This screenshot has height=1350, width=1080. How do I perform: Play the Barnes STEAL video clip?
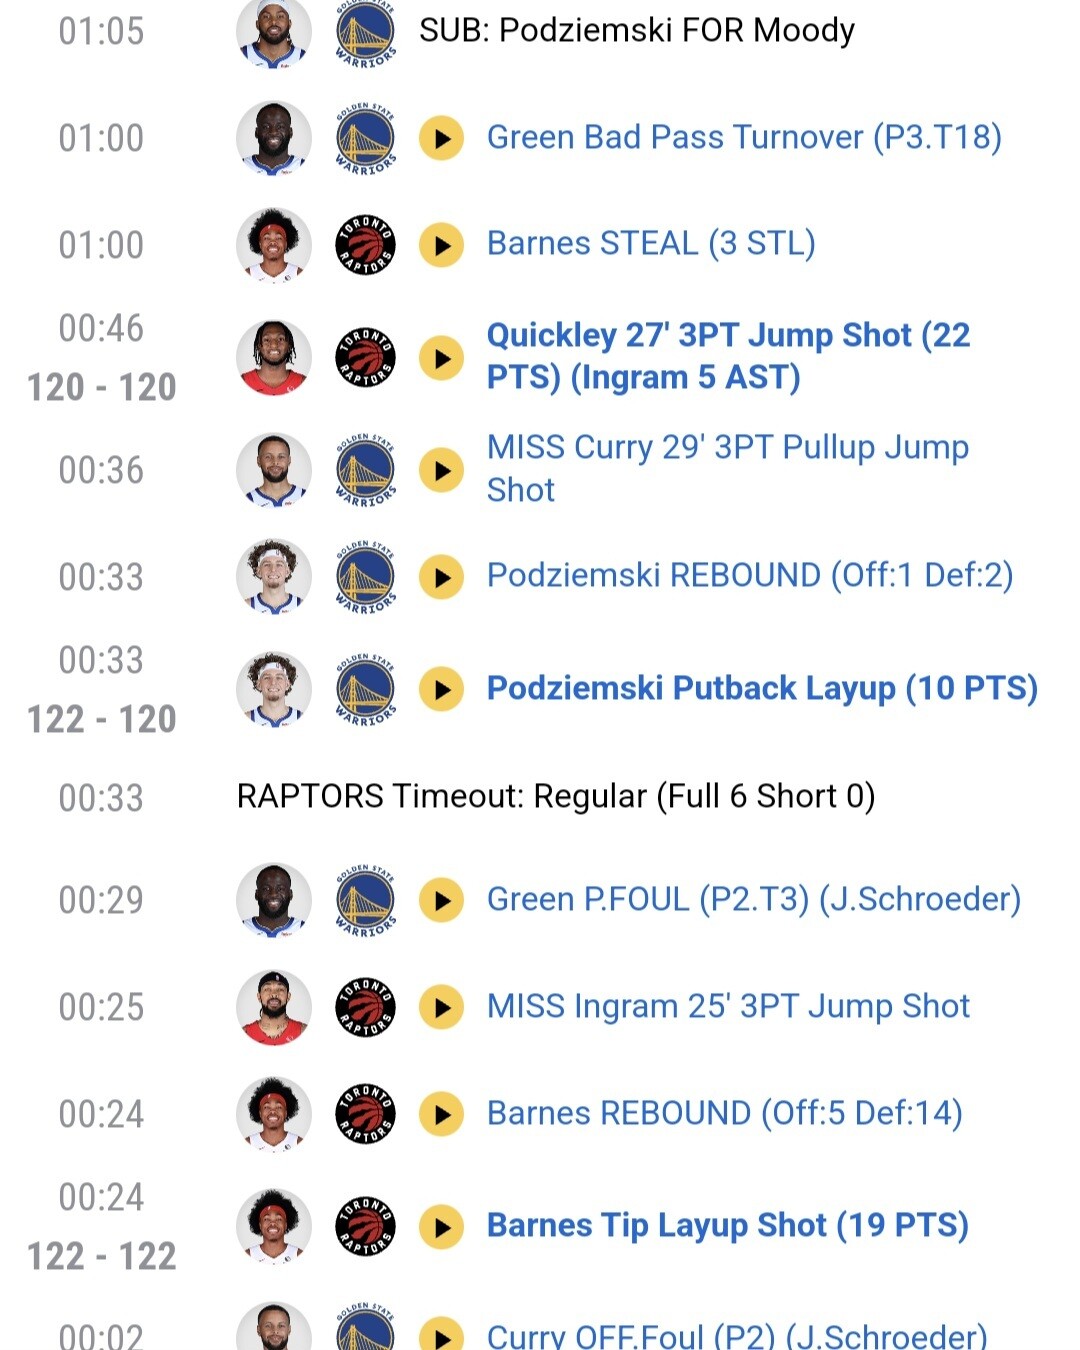pyautogui.click(x=441, y=245)
